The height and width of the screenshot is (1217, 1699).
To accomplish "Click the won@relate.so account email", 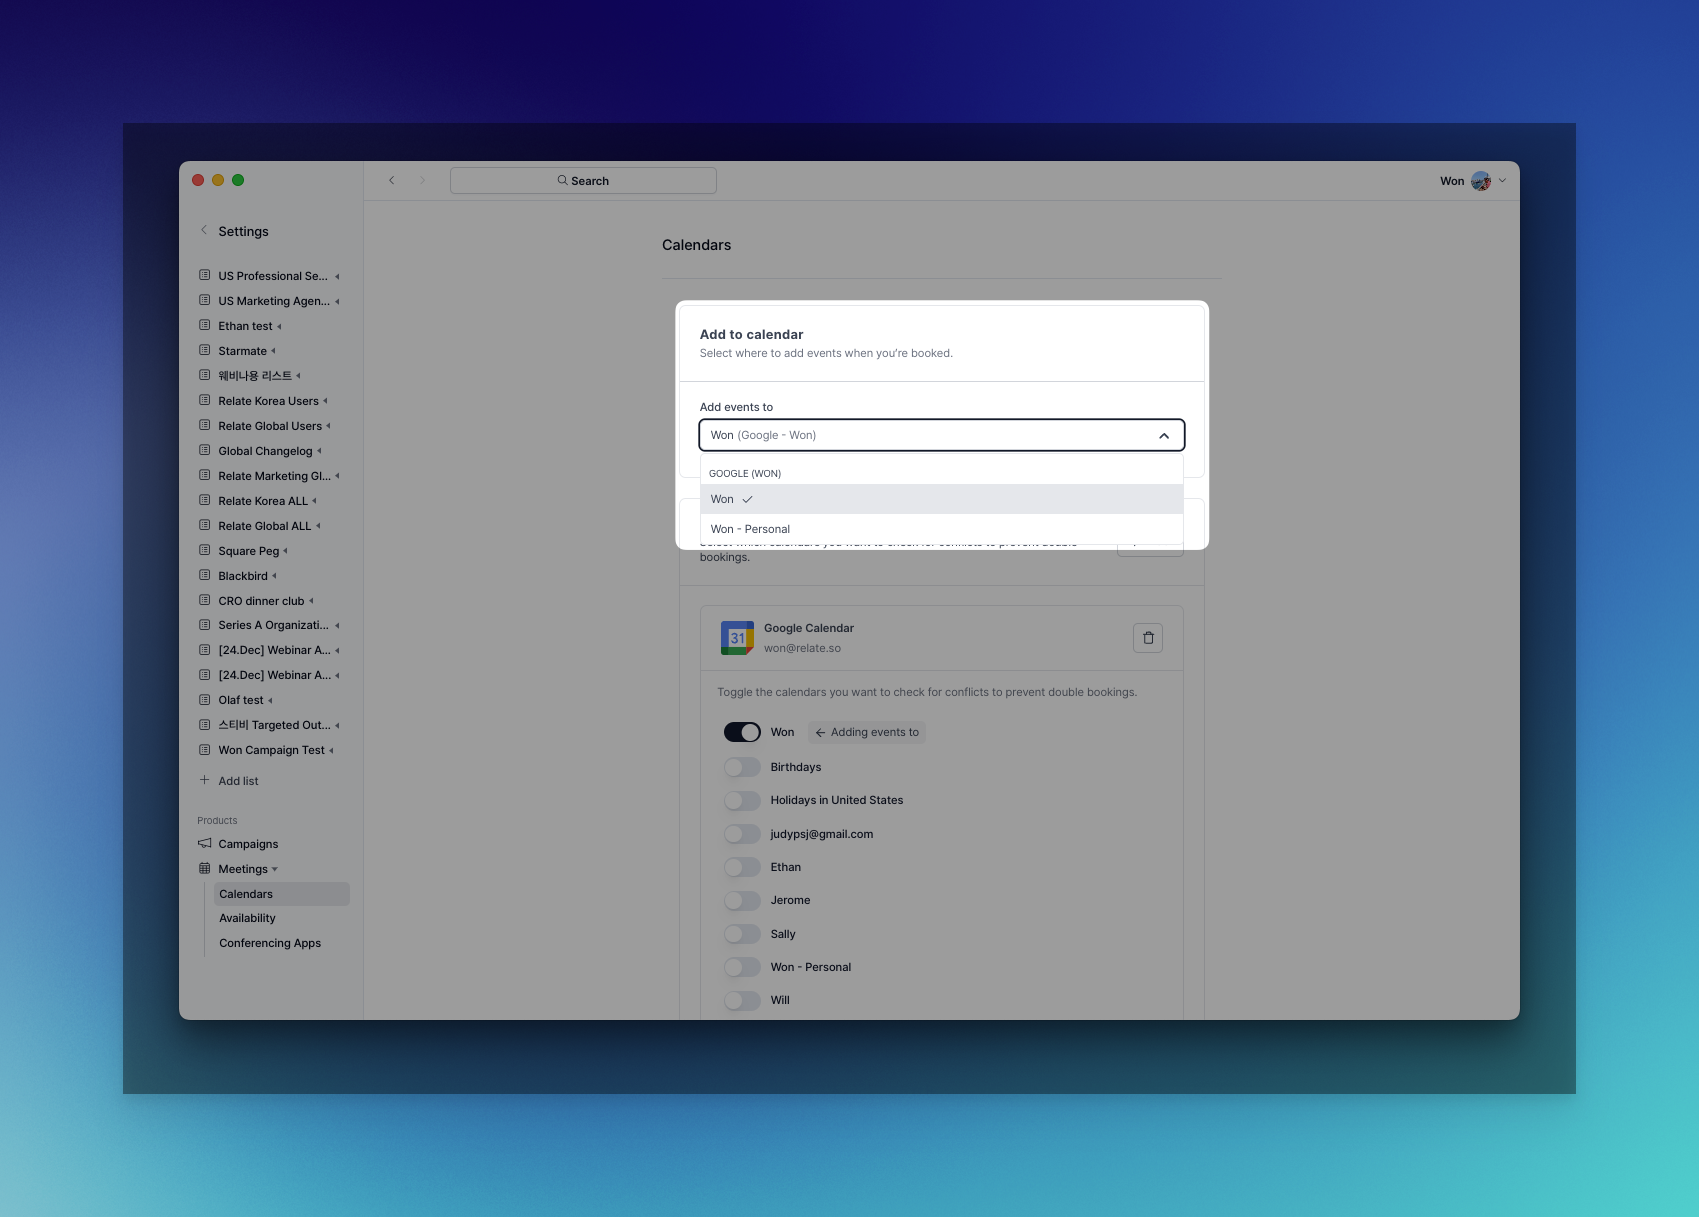I will pos(802,648).
